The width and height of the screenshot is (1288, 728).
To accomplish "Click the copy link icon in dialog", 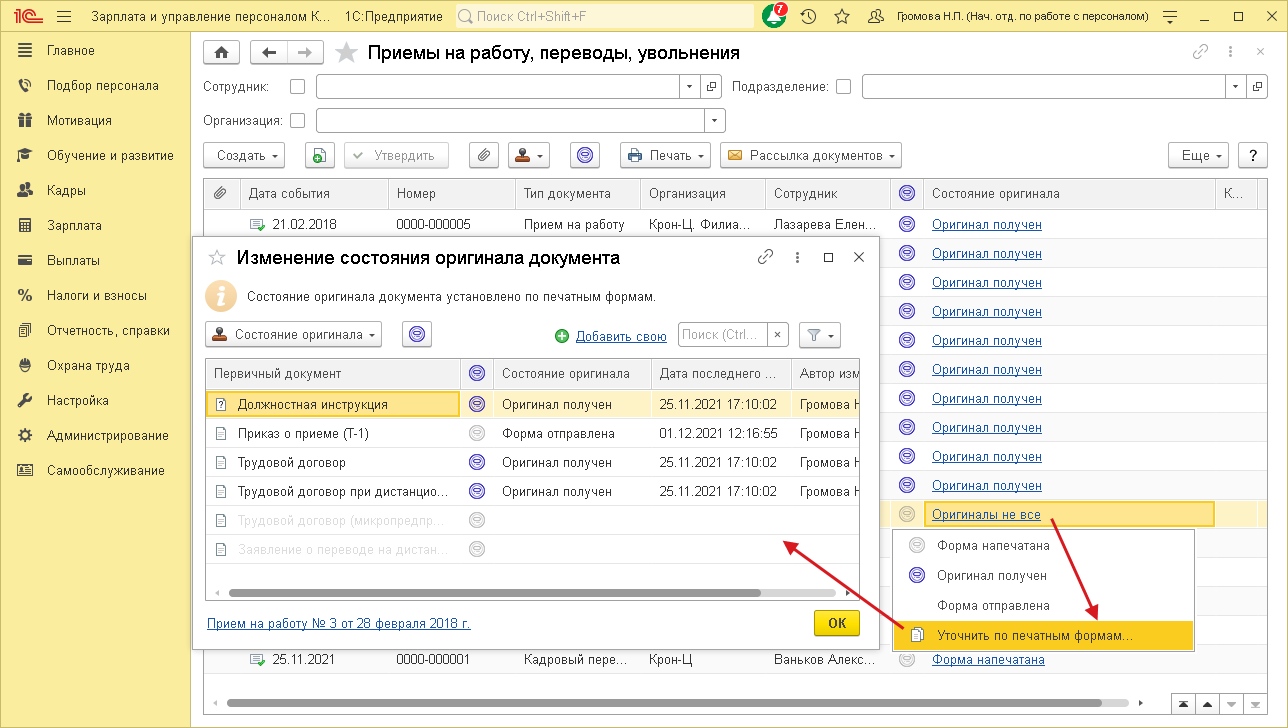I will tap(765, 257).
